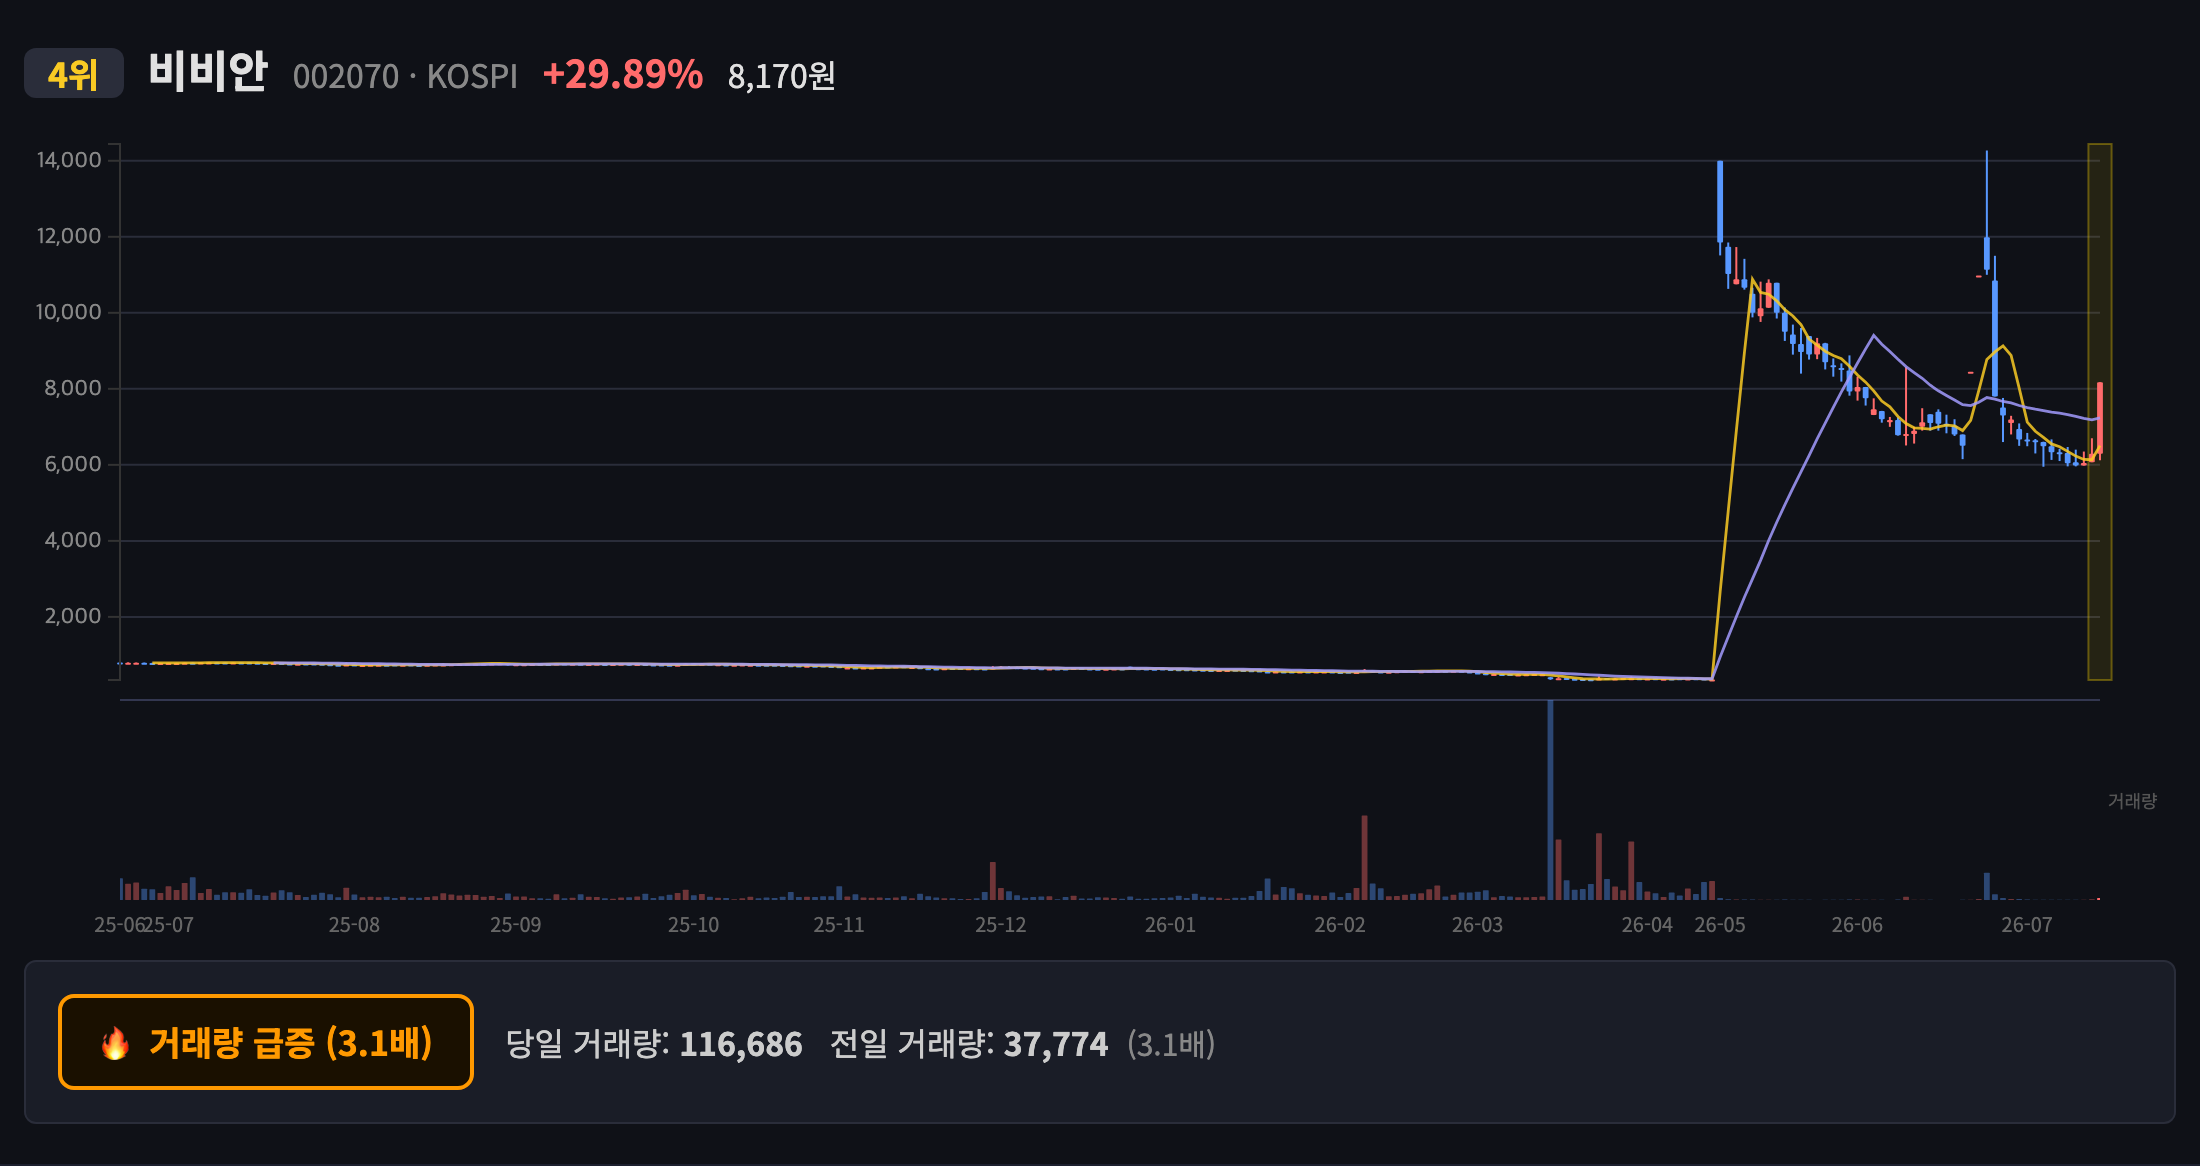Click the 전일 거래량 value 37,774

coord(1056,1045)
